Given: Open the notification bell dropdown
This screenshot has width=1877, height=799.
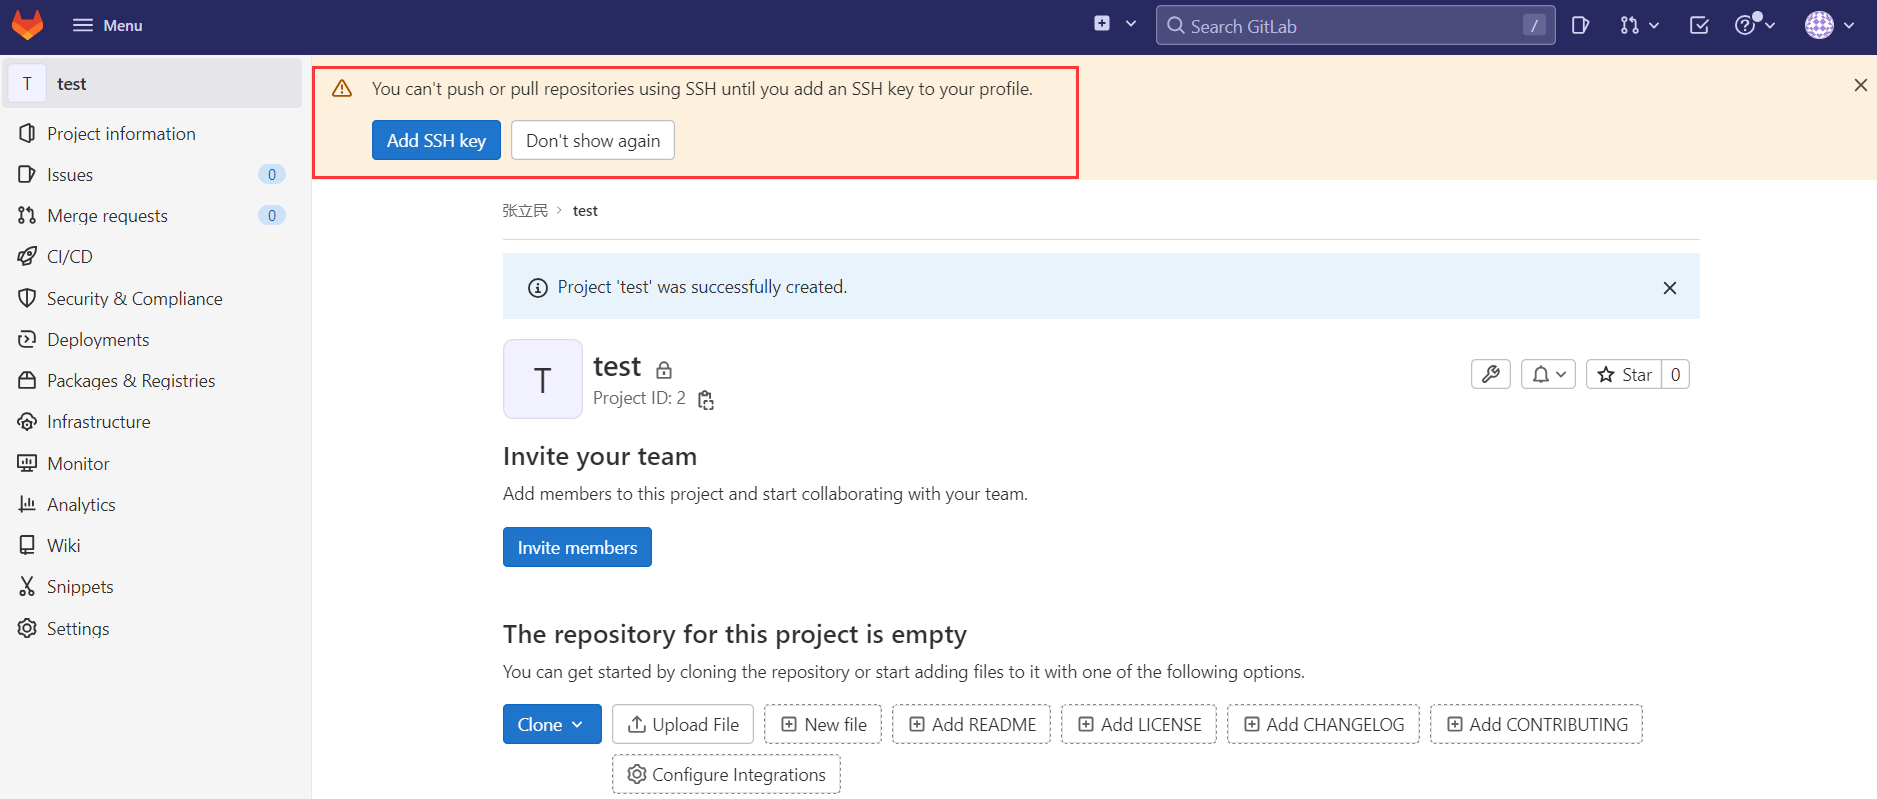Looking at the screenshot, I should click(1548, 374).
